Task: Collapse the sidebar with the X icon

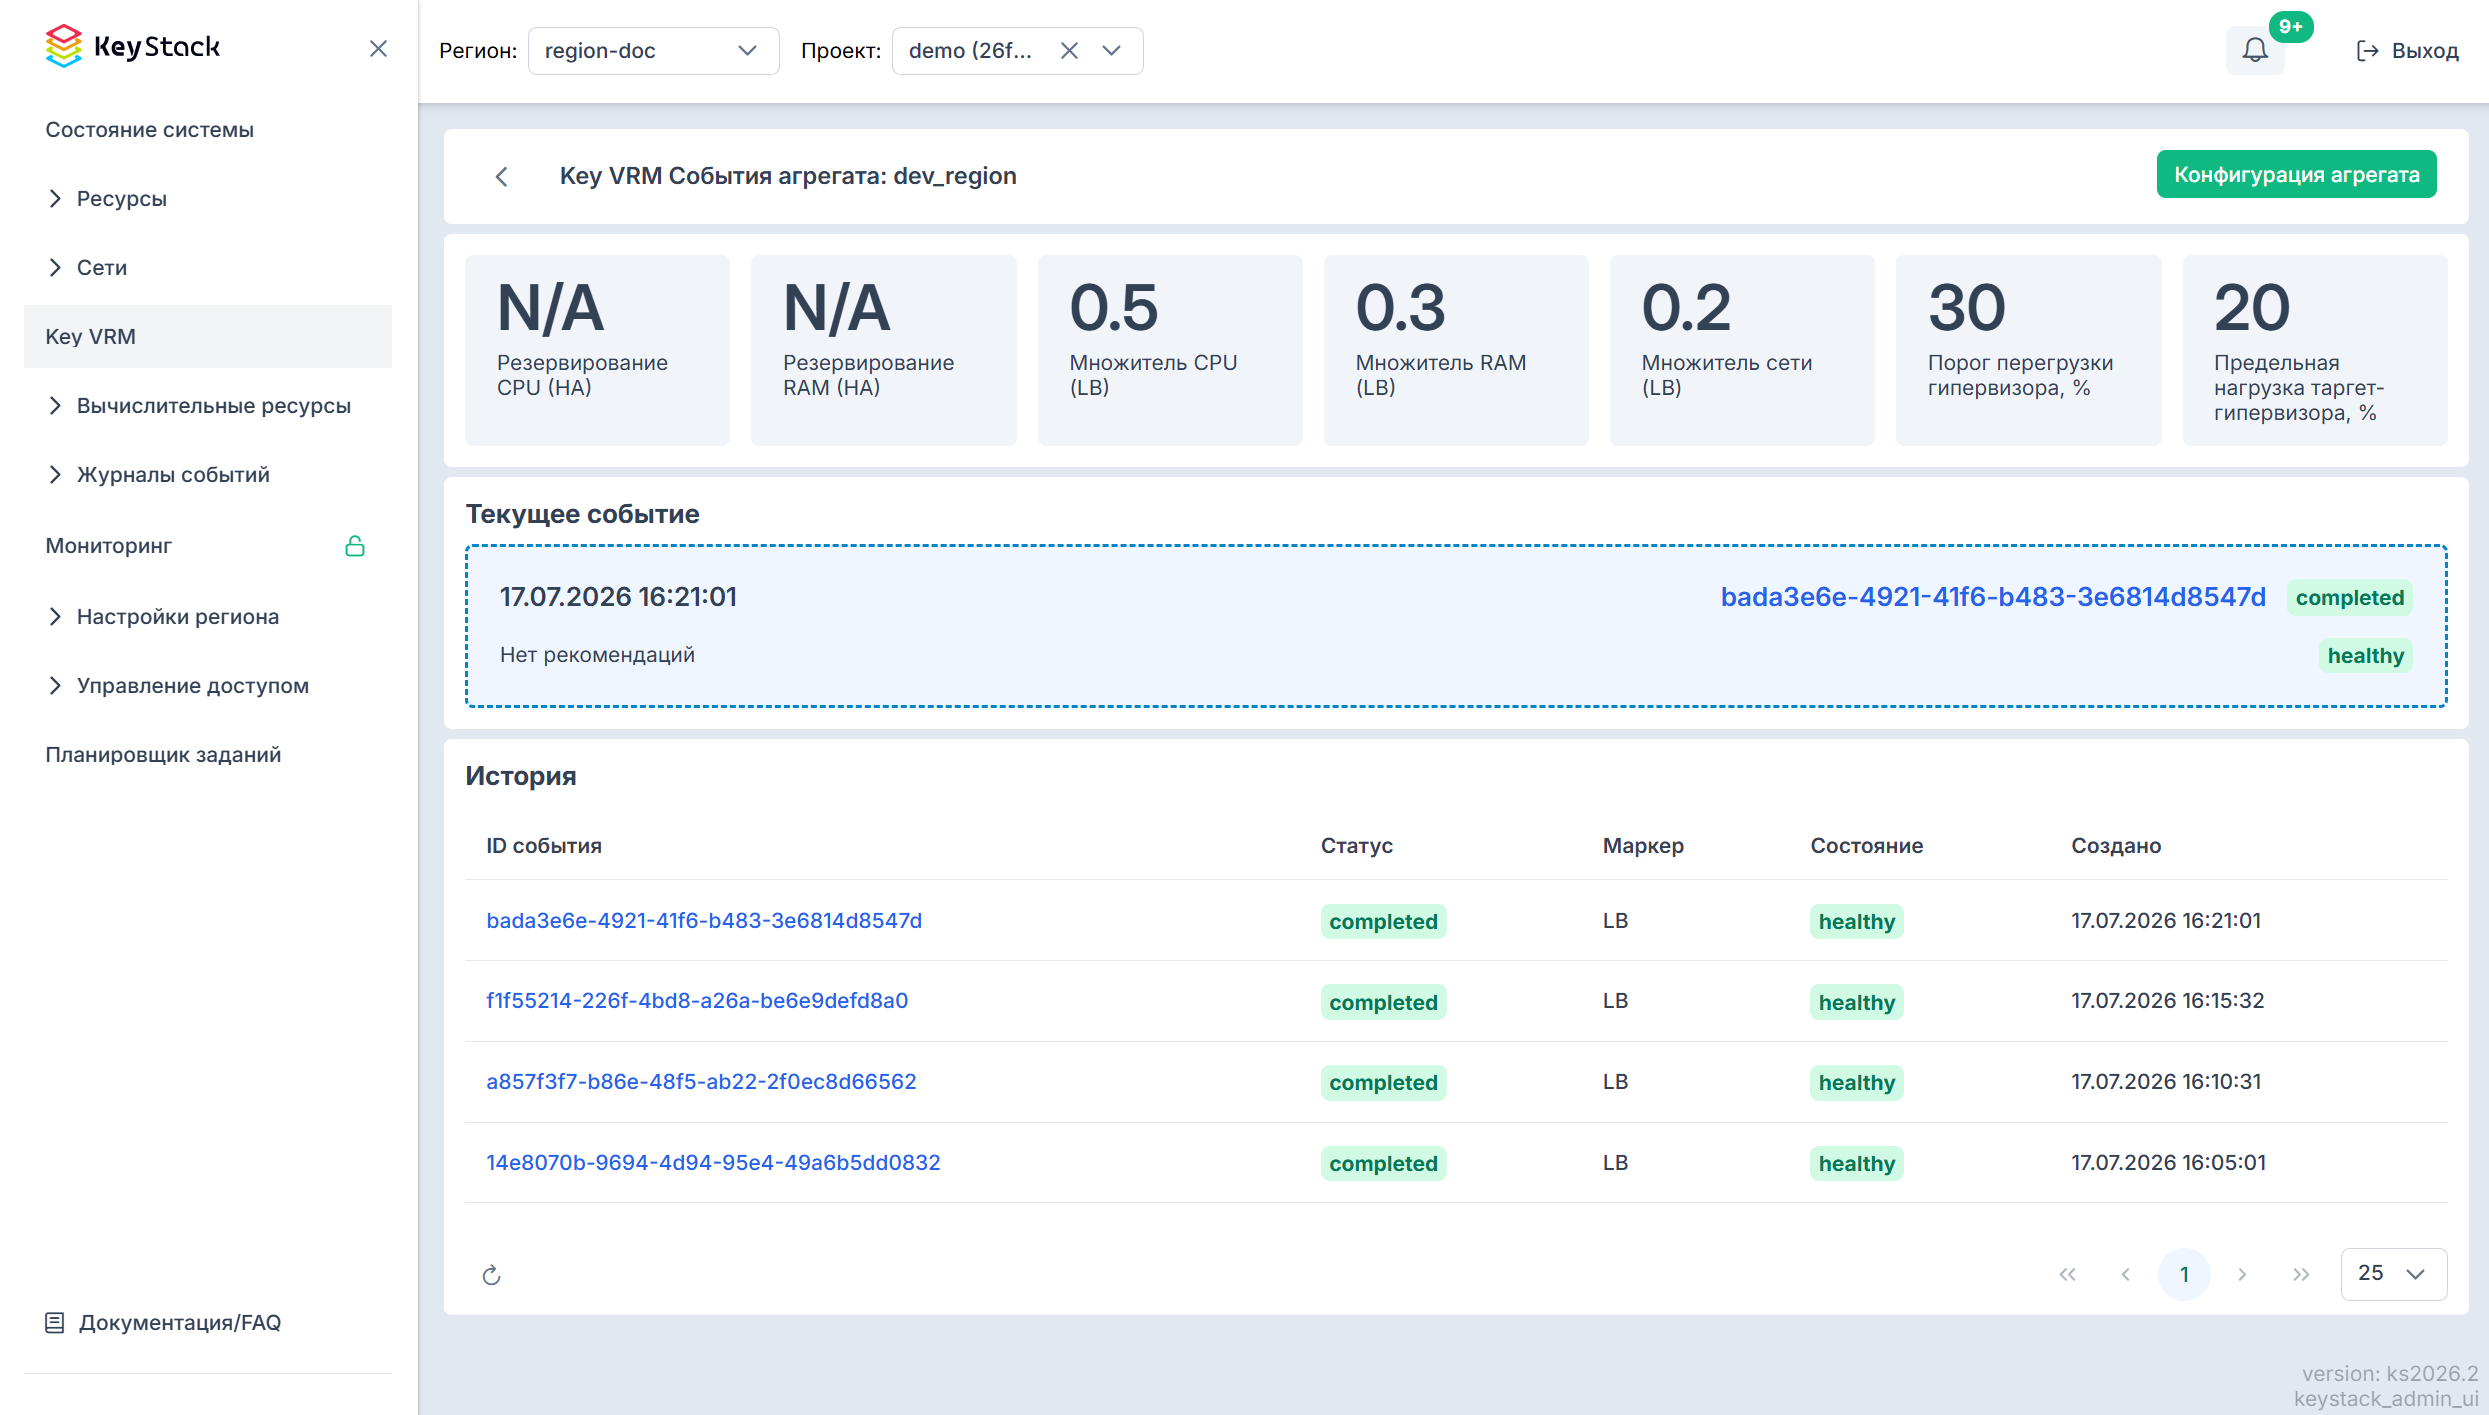Action: [x=378, y=49]
